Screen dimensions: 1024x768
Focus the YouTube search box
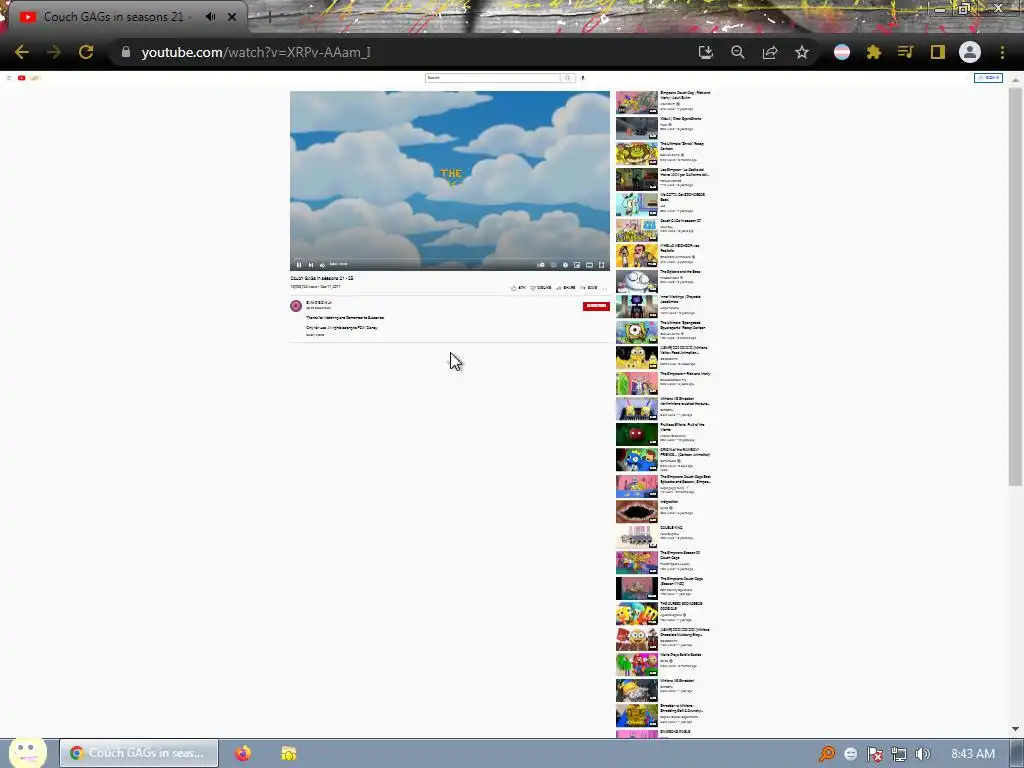pos(492,78)
